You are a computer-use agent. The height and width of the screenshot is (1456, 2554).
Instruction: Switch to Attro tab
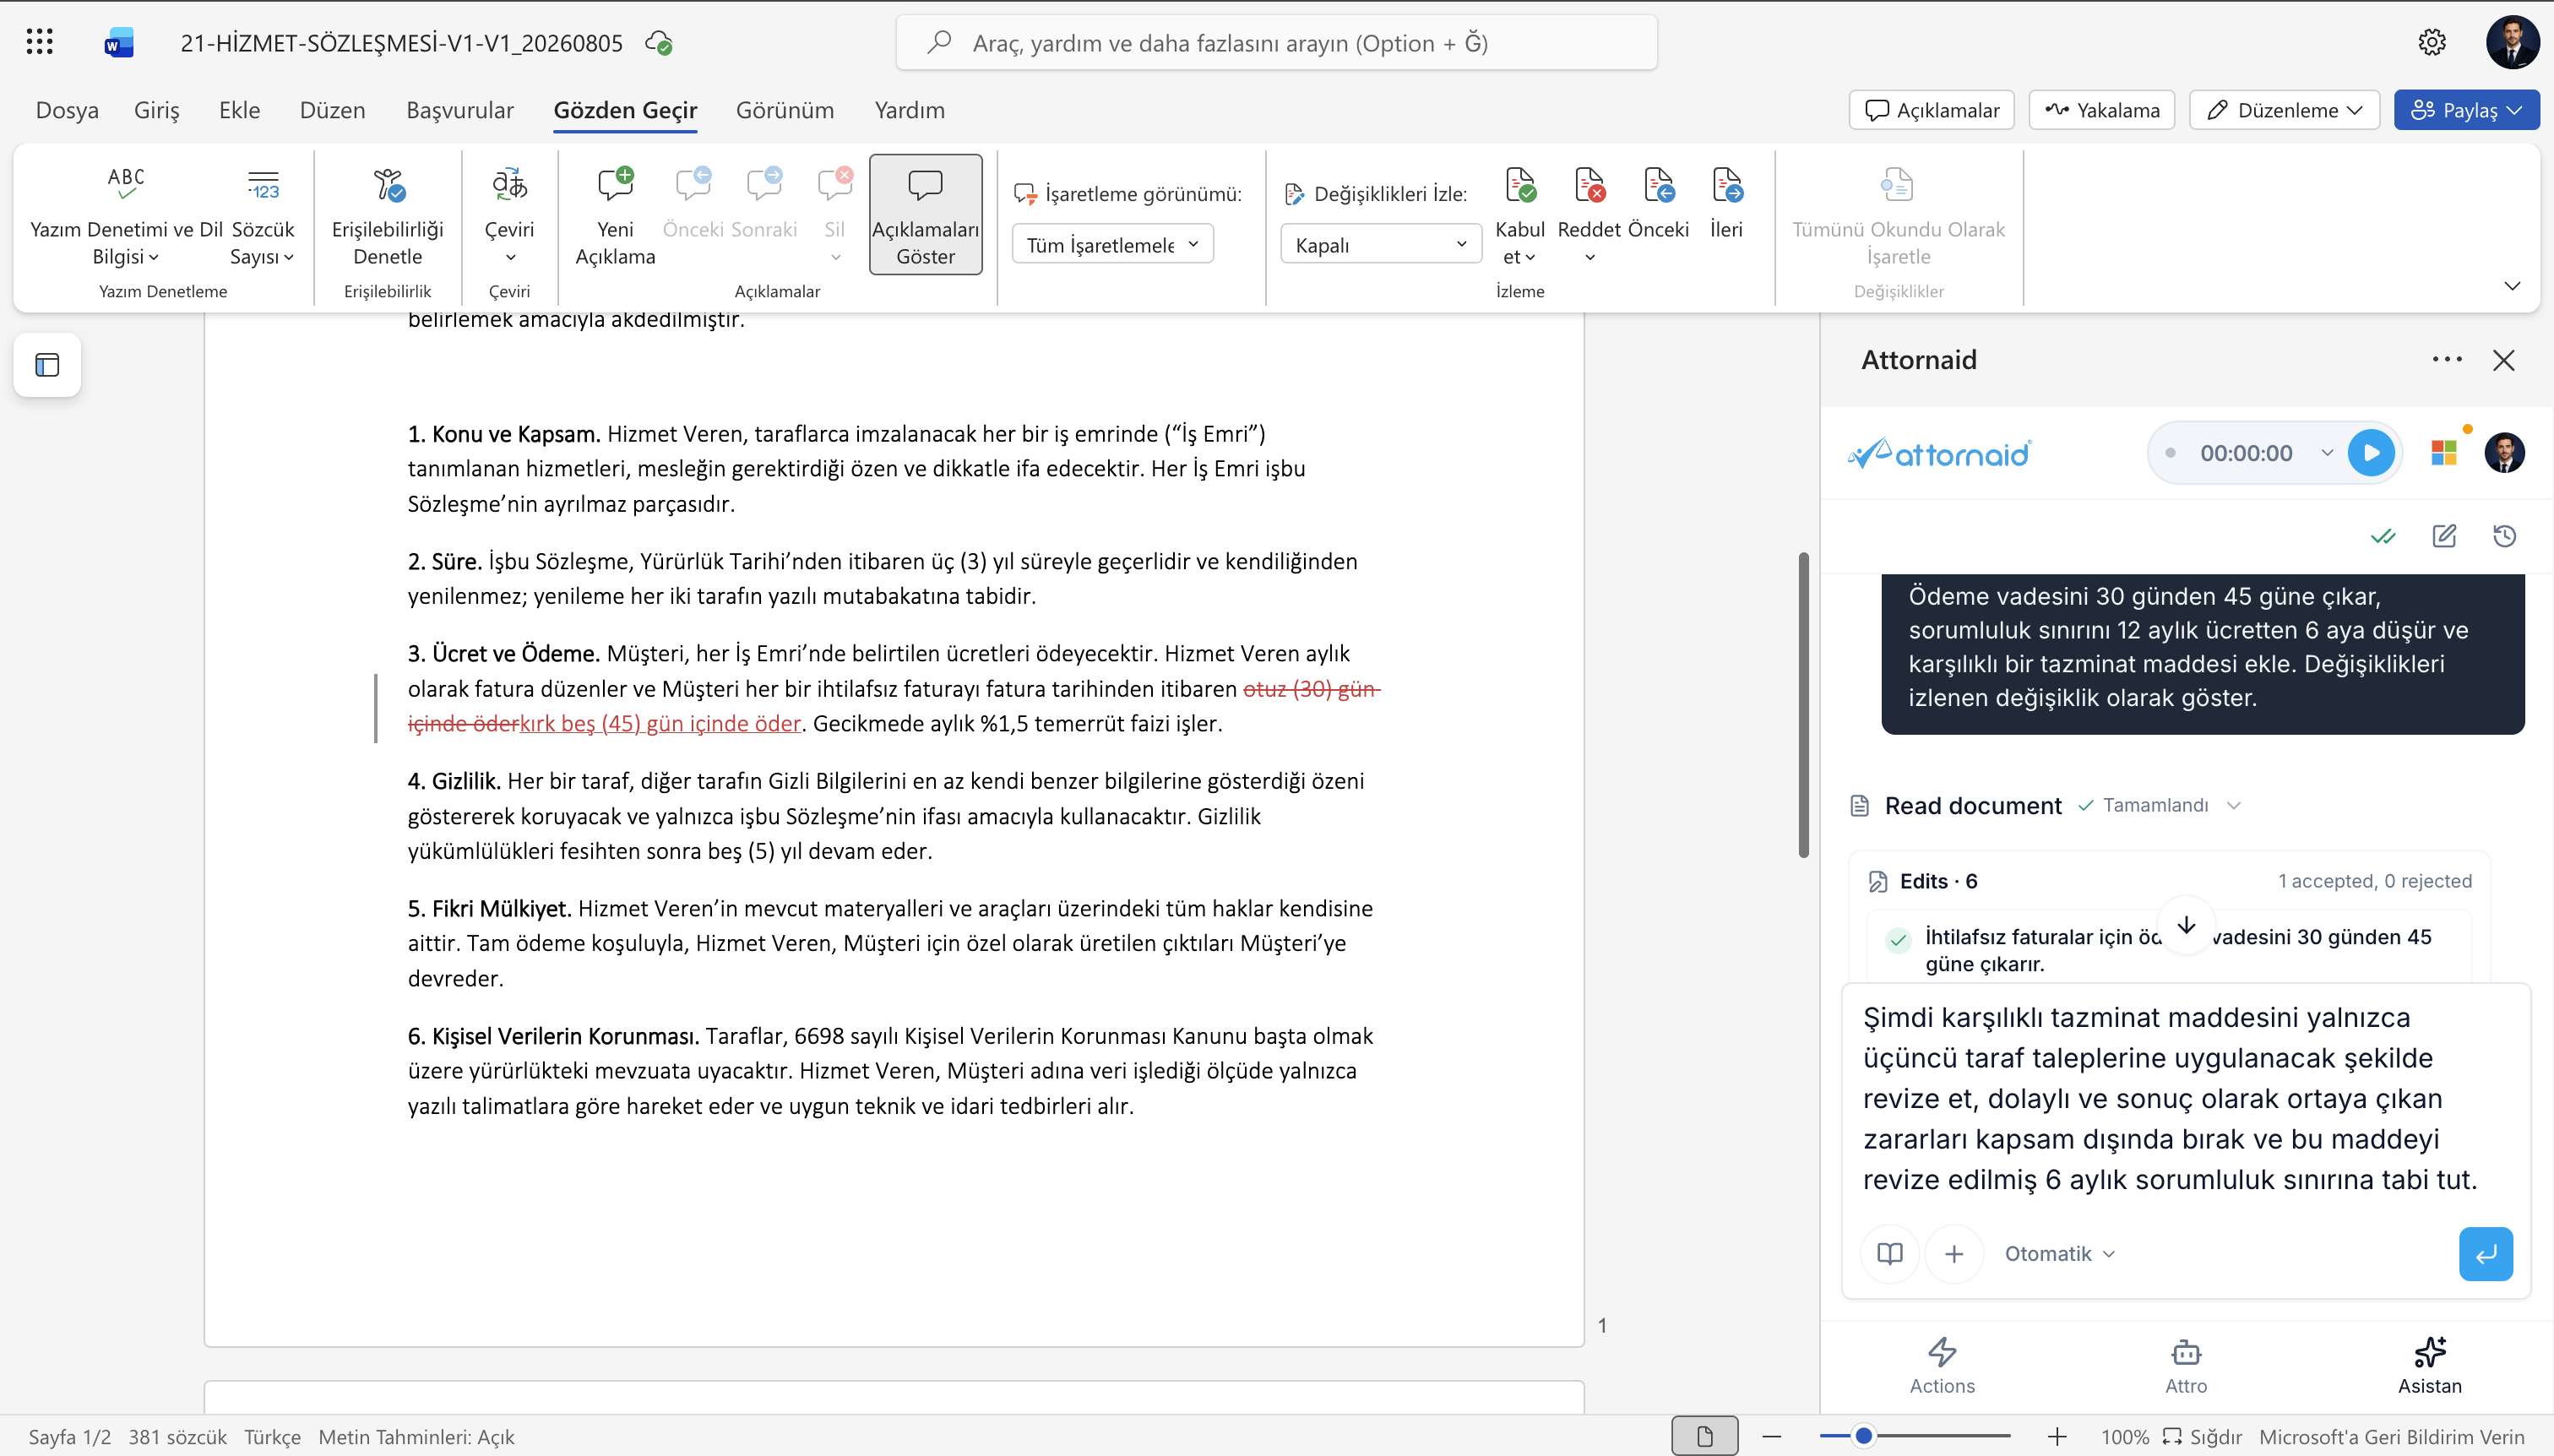(2186, 1365)
